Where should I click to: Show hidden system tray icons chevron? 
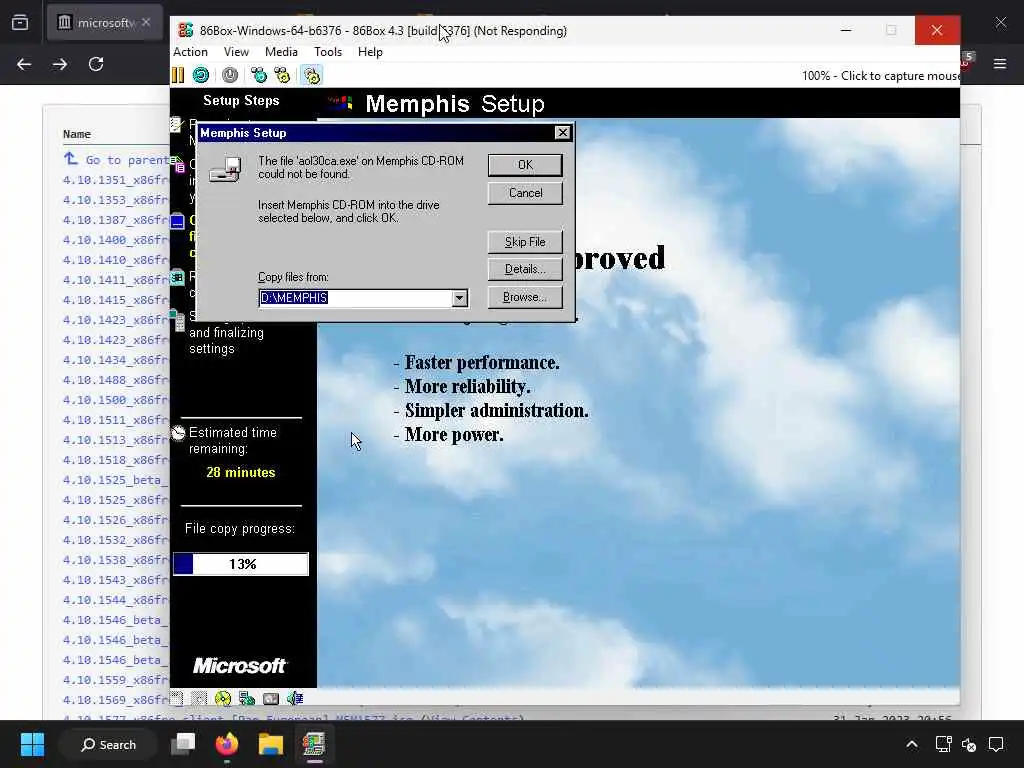(x=912, y=744)
